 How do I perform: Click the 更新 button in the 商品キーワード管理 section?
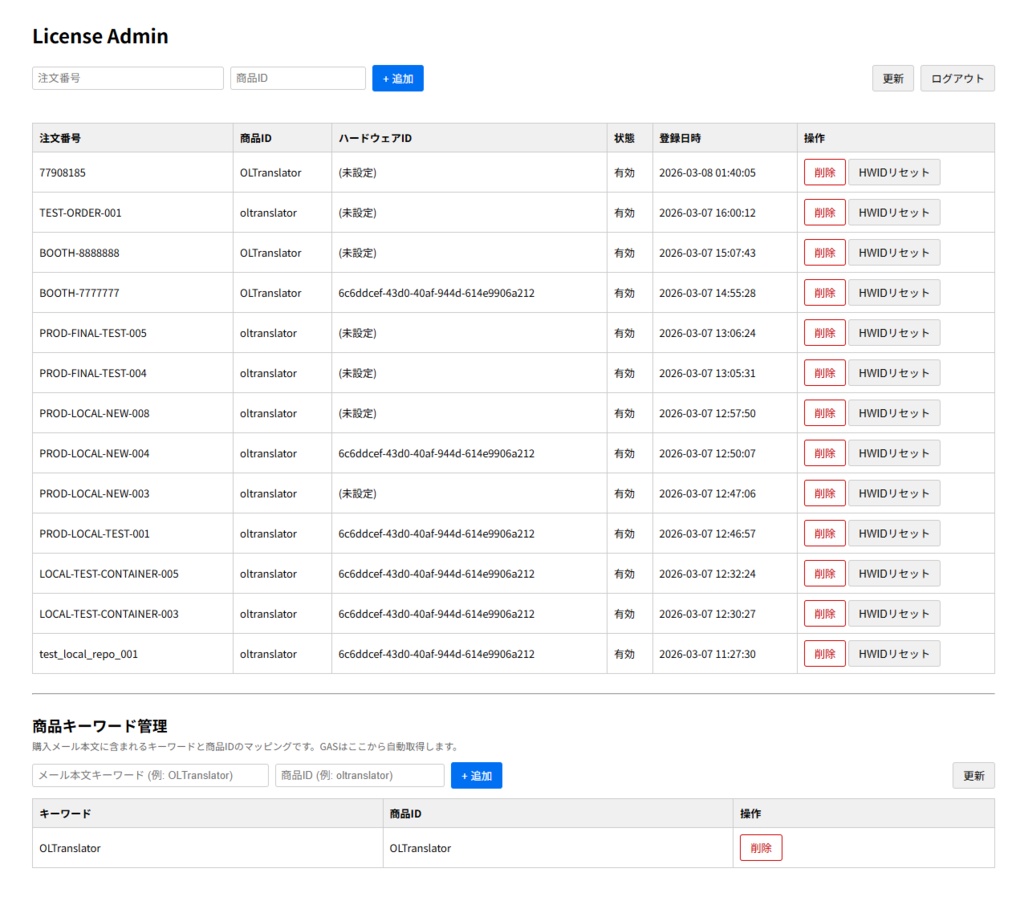[973, 775]
